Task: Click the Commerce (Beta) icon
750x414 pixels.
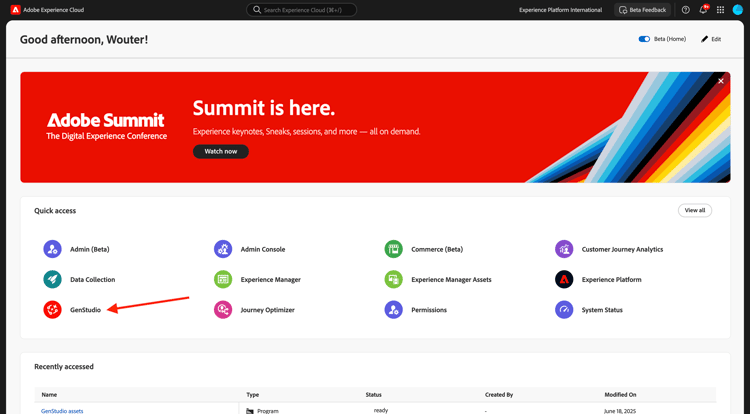Action: [x=394, y=249]
